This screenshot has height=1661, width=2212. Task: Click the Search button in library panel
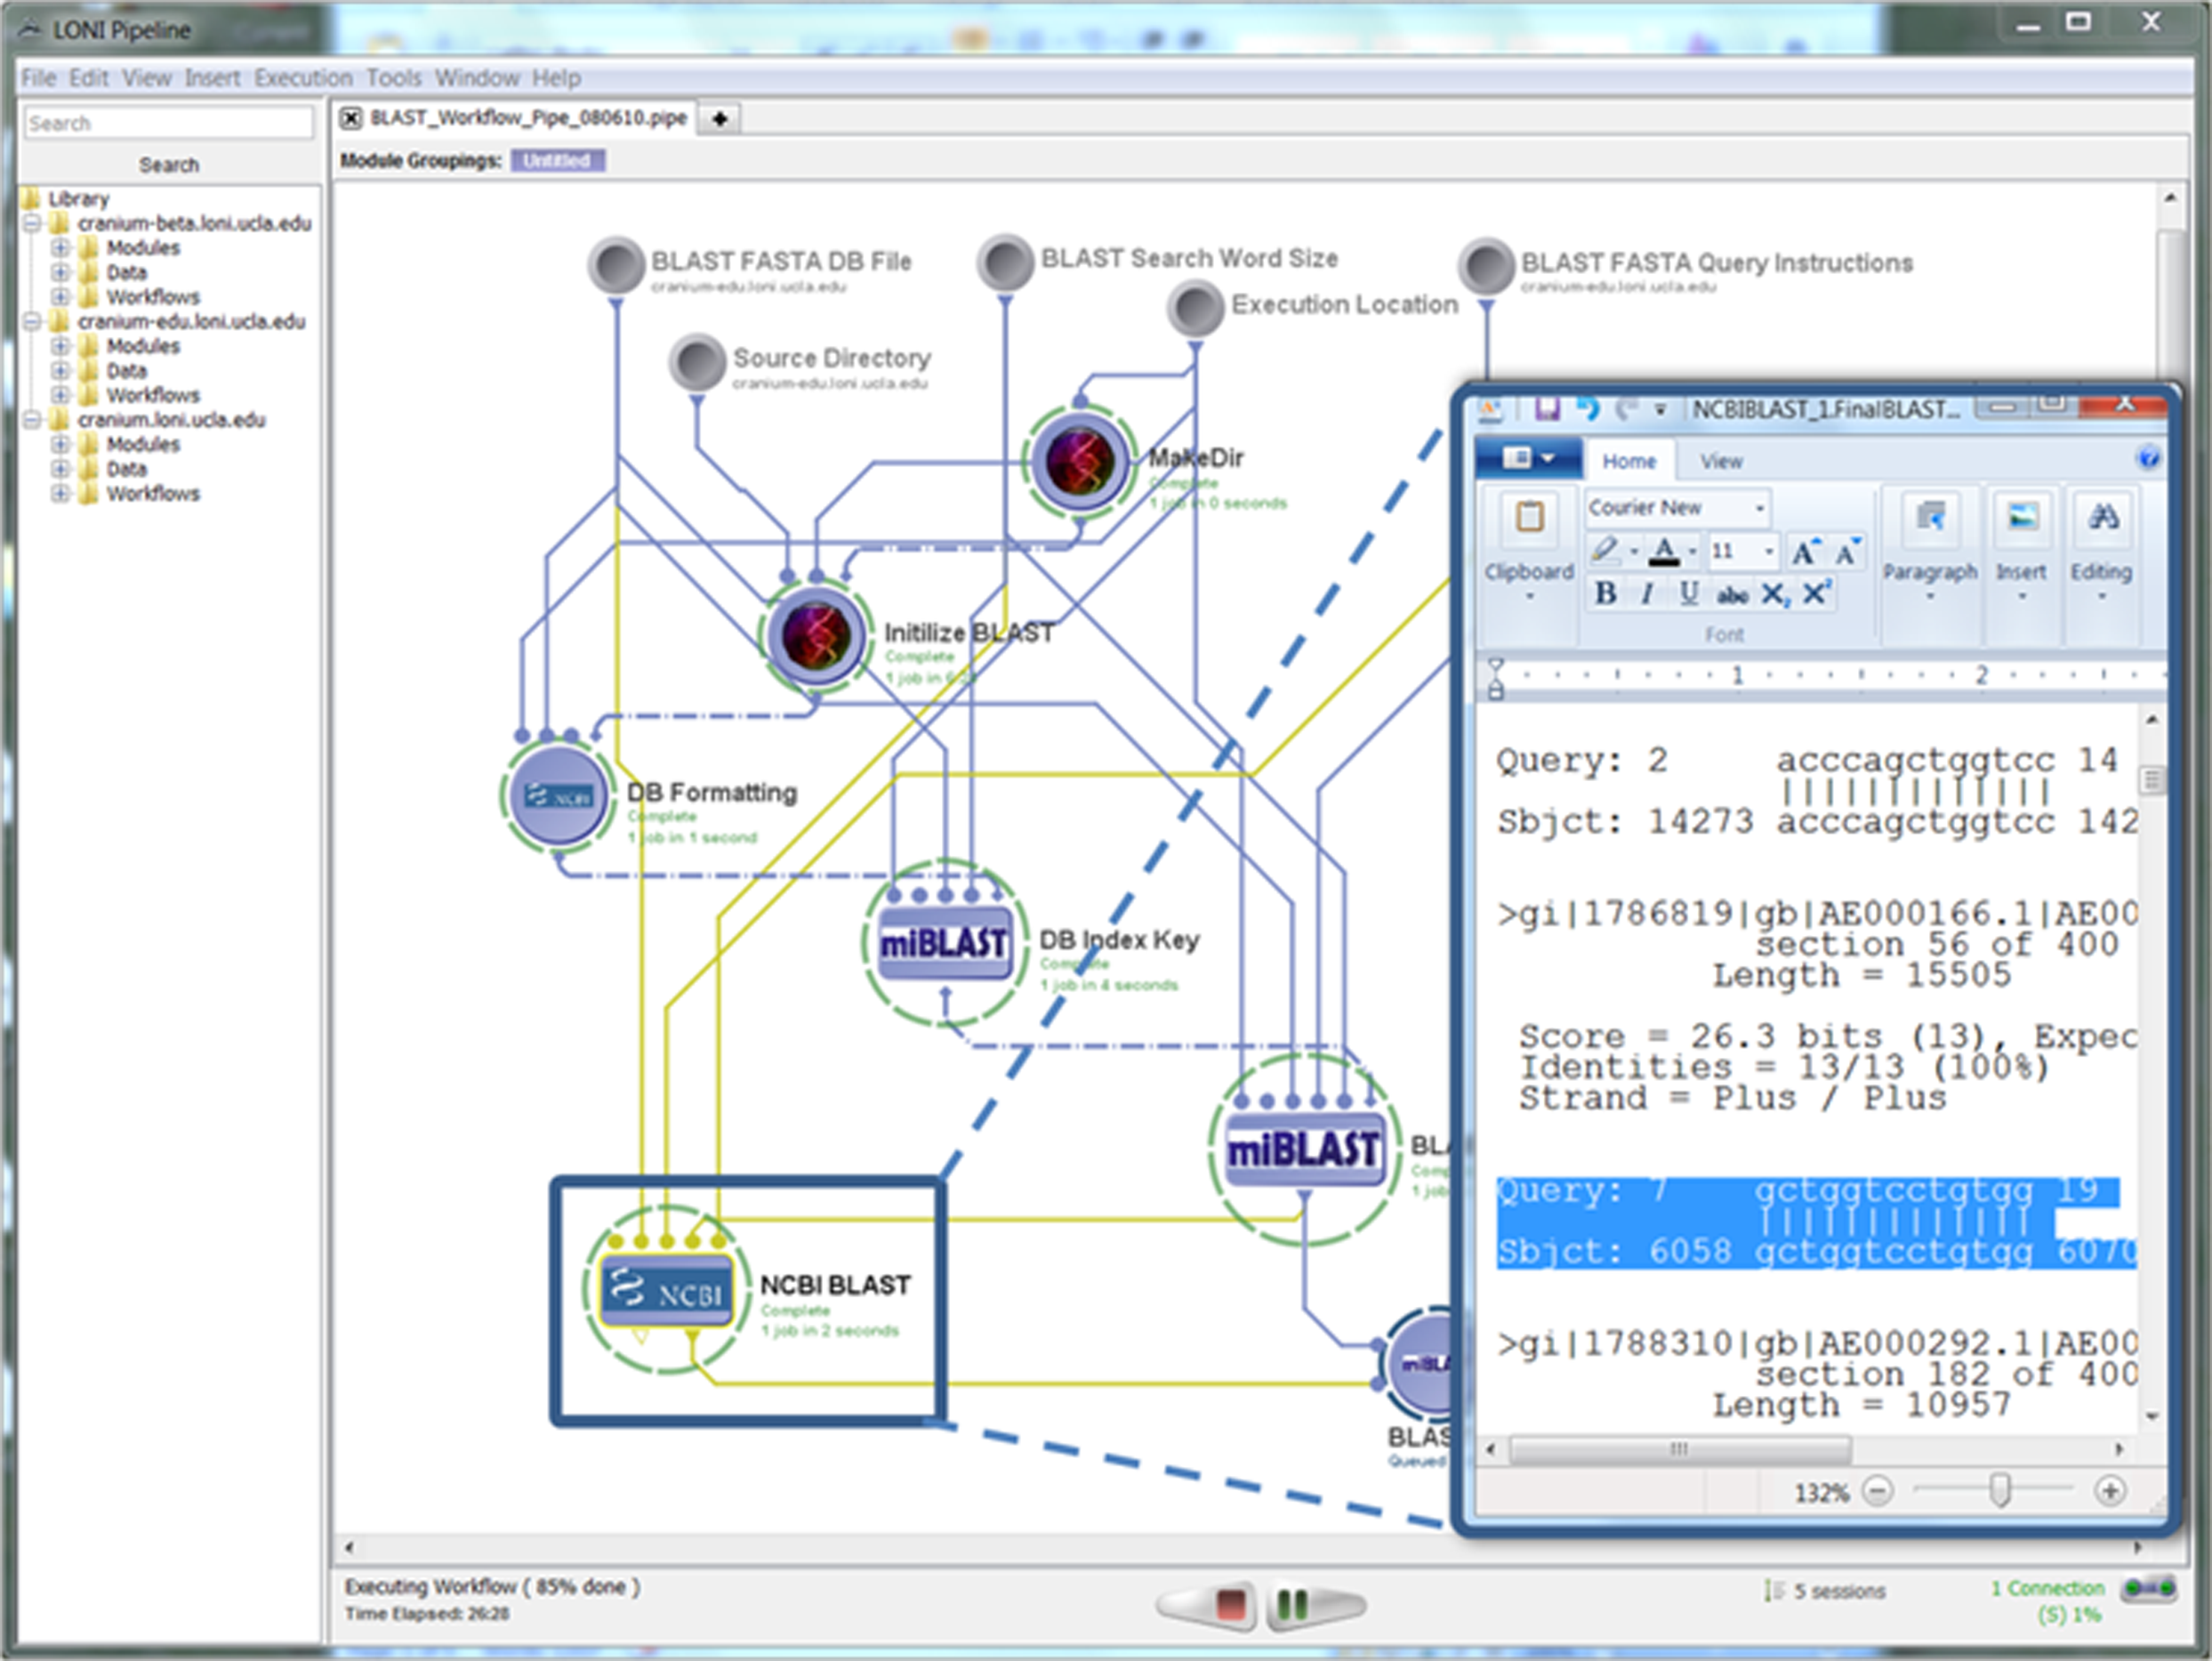(x=168, y=165)
